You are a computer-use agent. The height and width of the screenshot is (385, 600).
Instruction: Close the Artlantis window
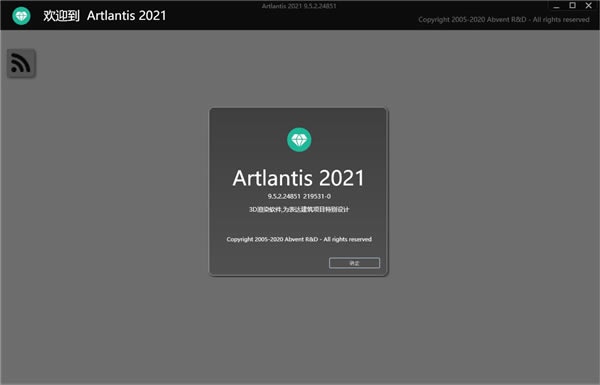pos(589,5)
